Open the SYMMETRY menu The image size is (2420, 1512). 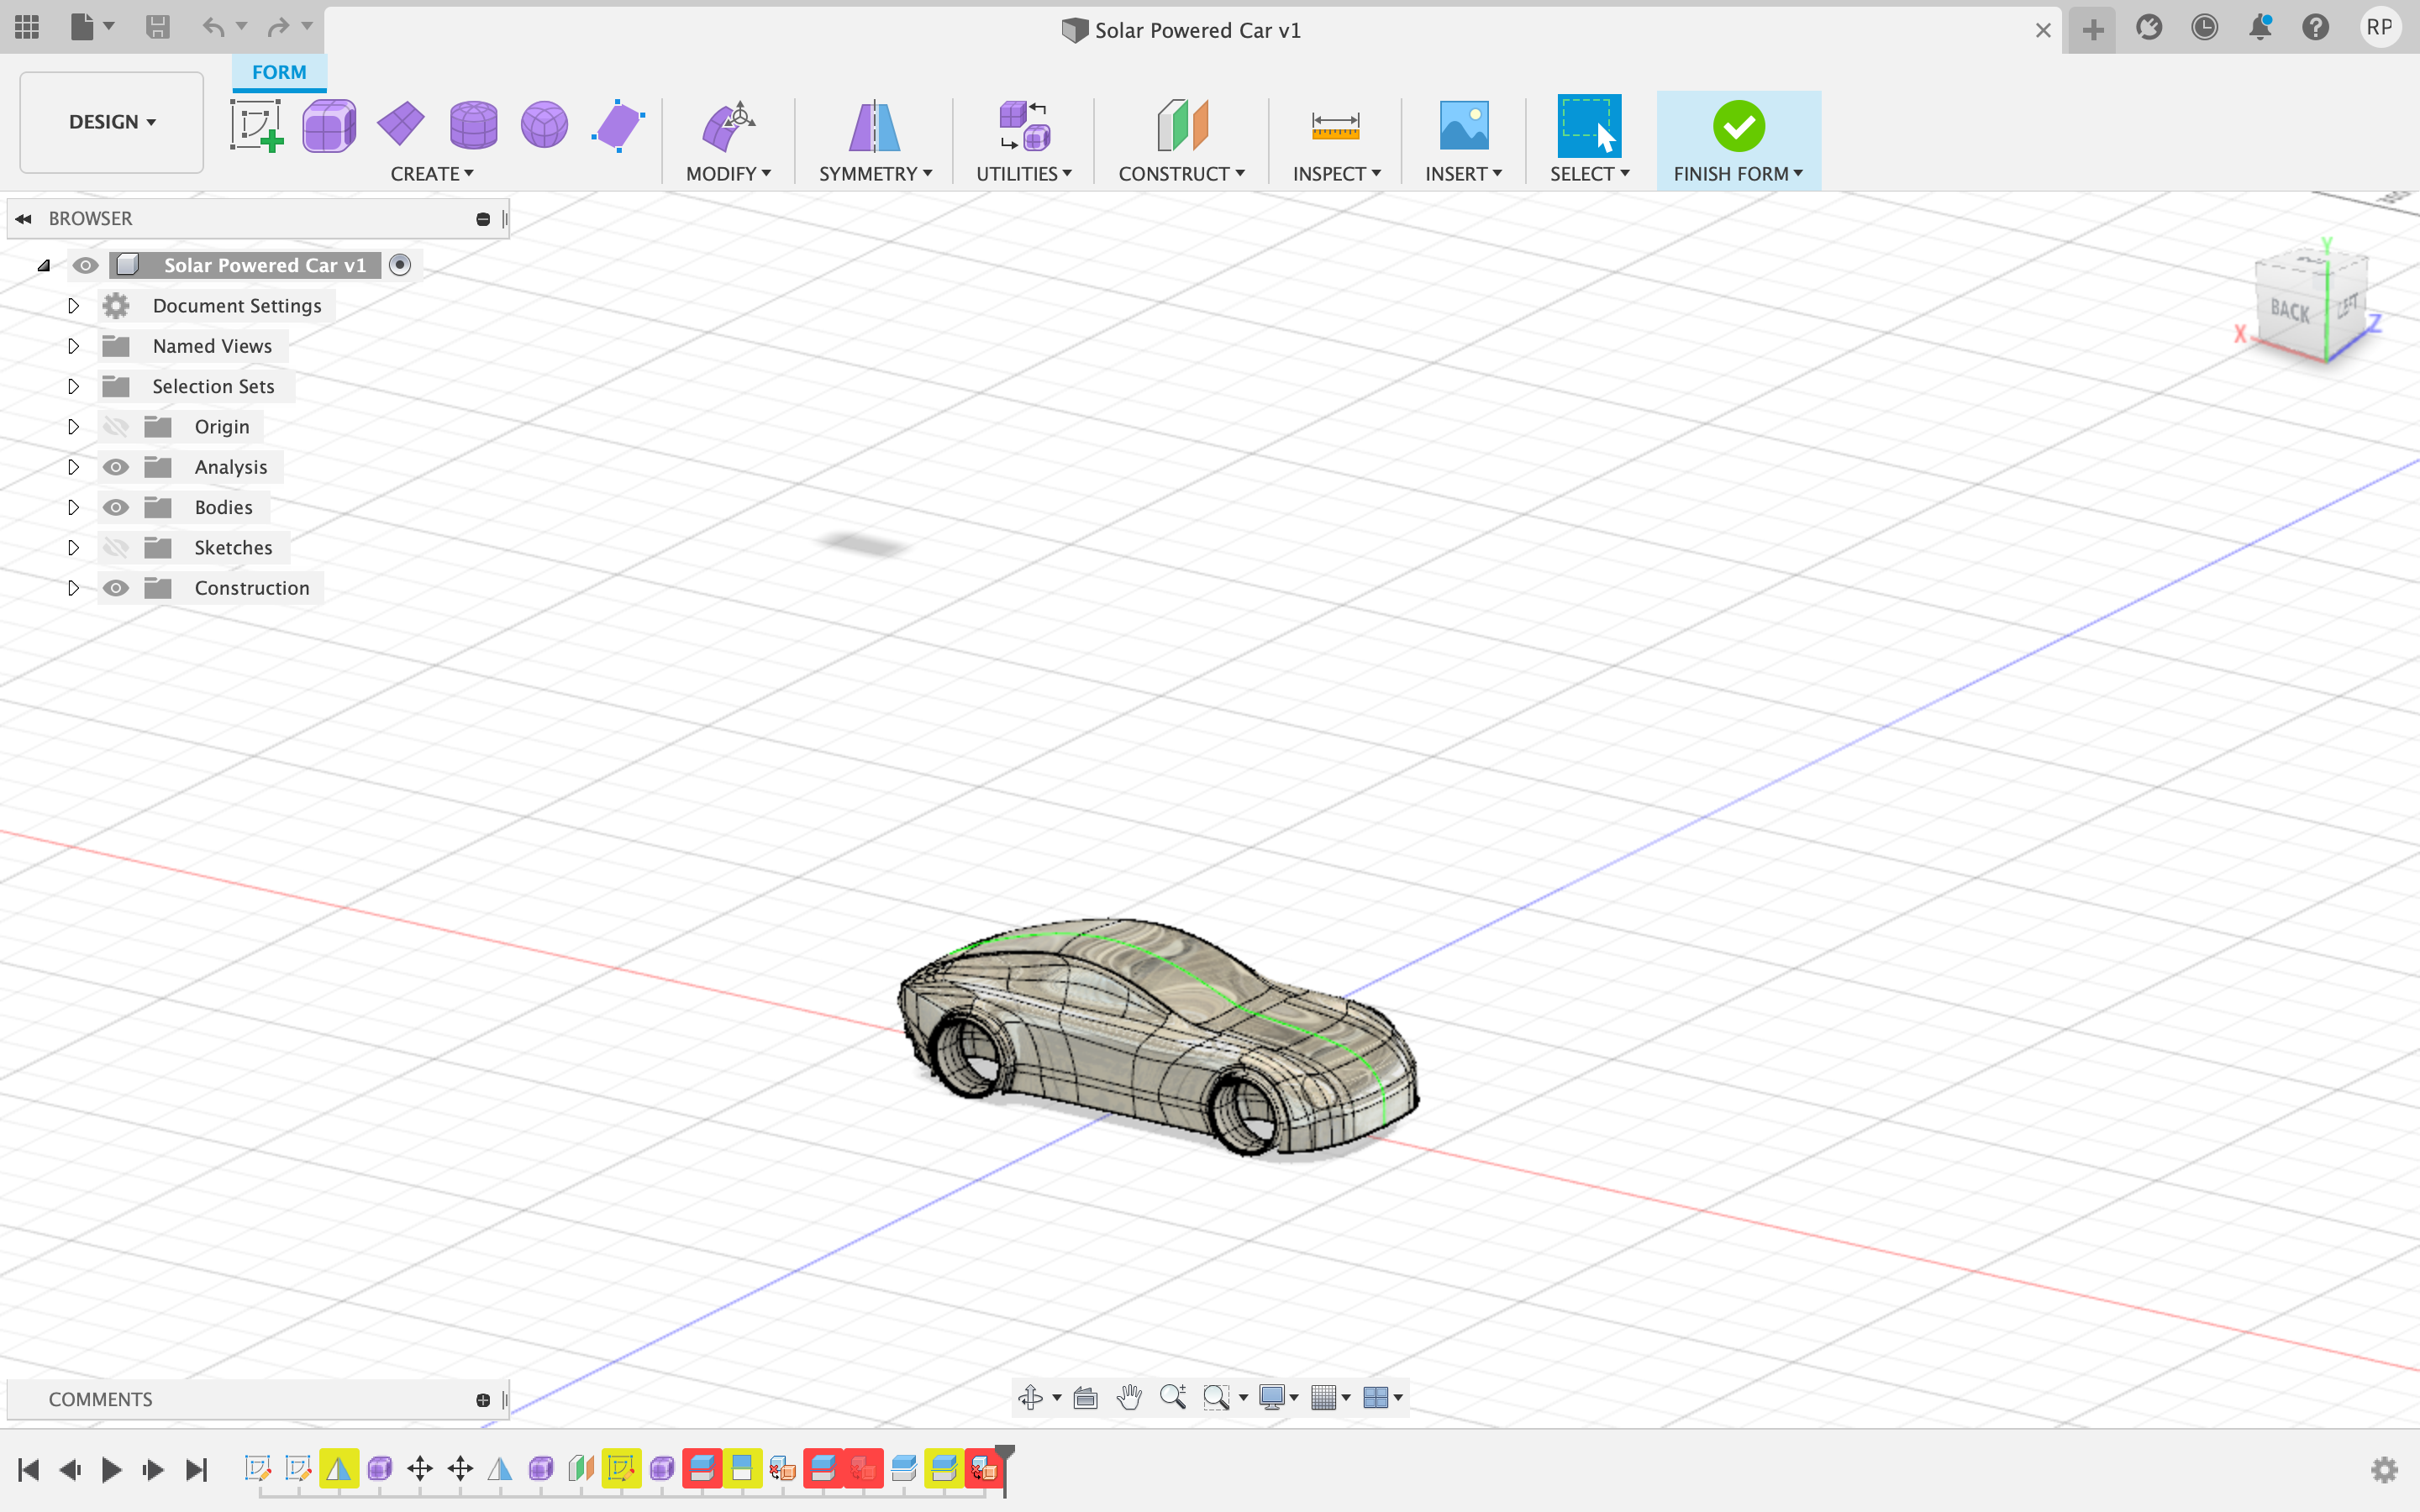(x=875, y=174)
